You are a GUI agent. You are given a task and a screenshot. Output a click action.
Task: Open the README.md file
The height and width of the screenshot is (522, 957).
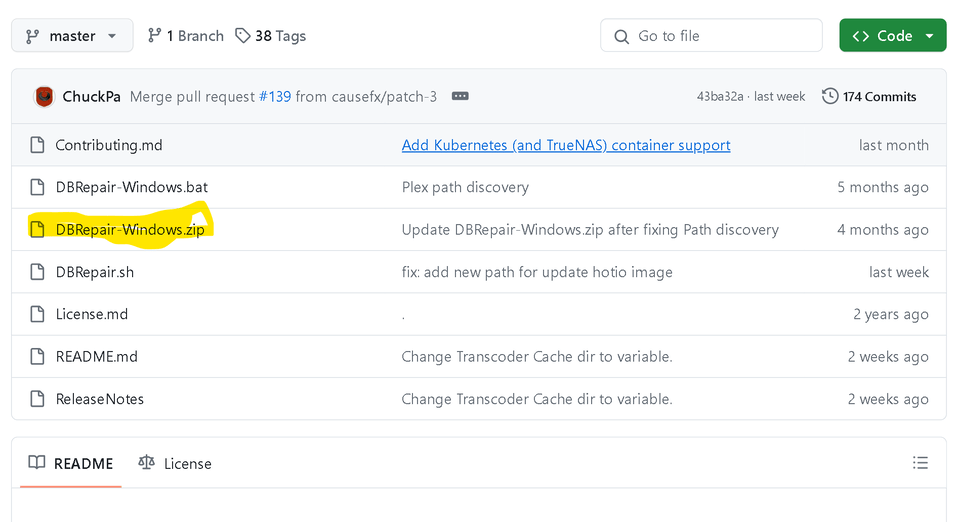[97, 357]
